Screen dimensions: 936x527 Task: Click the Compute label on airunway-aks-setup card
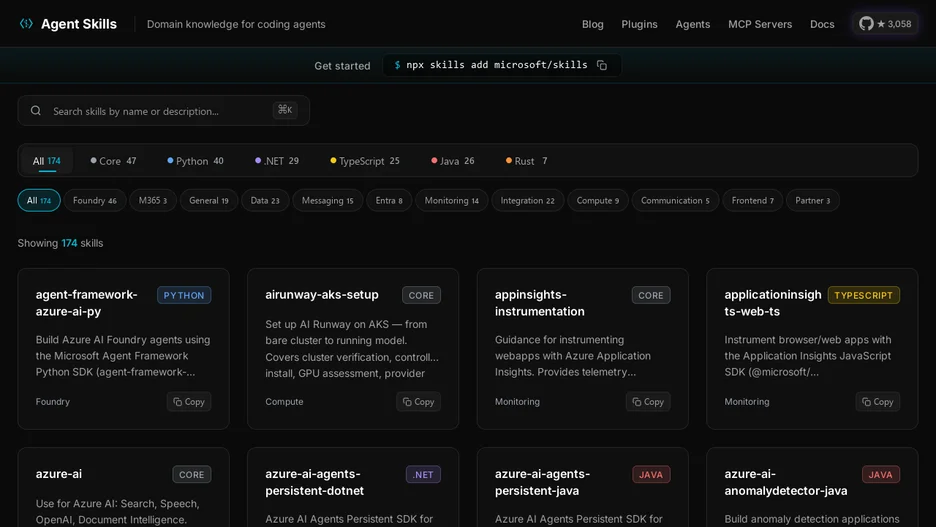(284, 402)
